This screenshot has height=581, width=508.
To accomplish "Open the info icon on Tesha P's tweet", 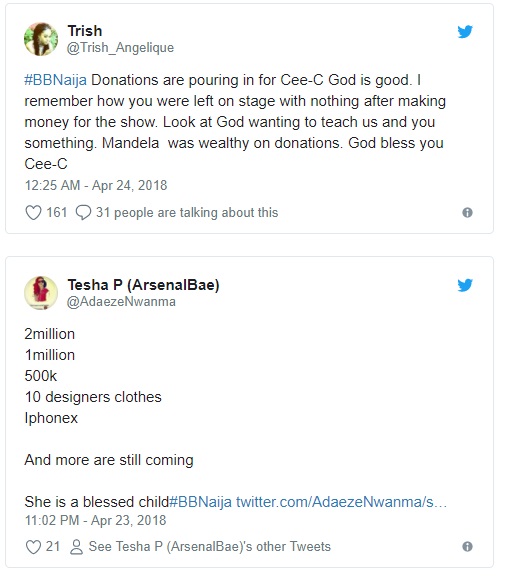I will [467, 547].
